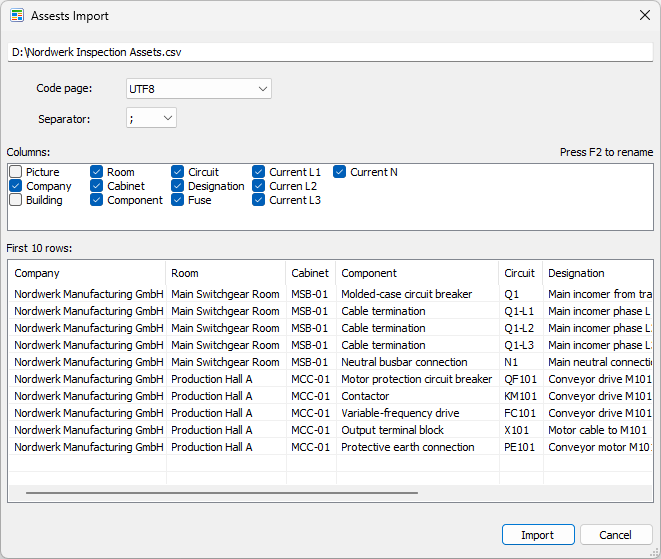Toggle the Component column checkbox

click(x=97, y=200)
